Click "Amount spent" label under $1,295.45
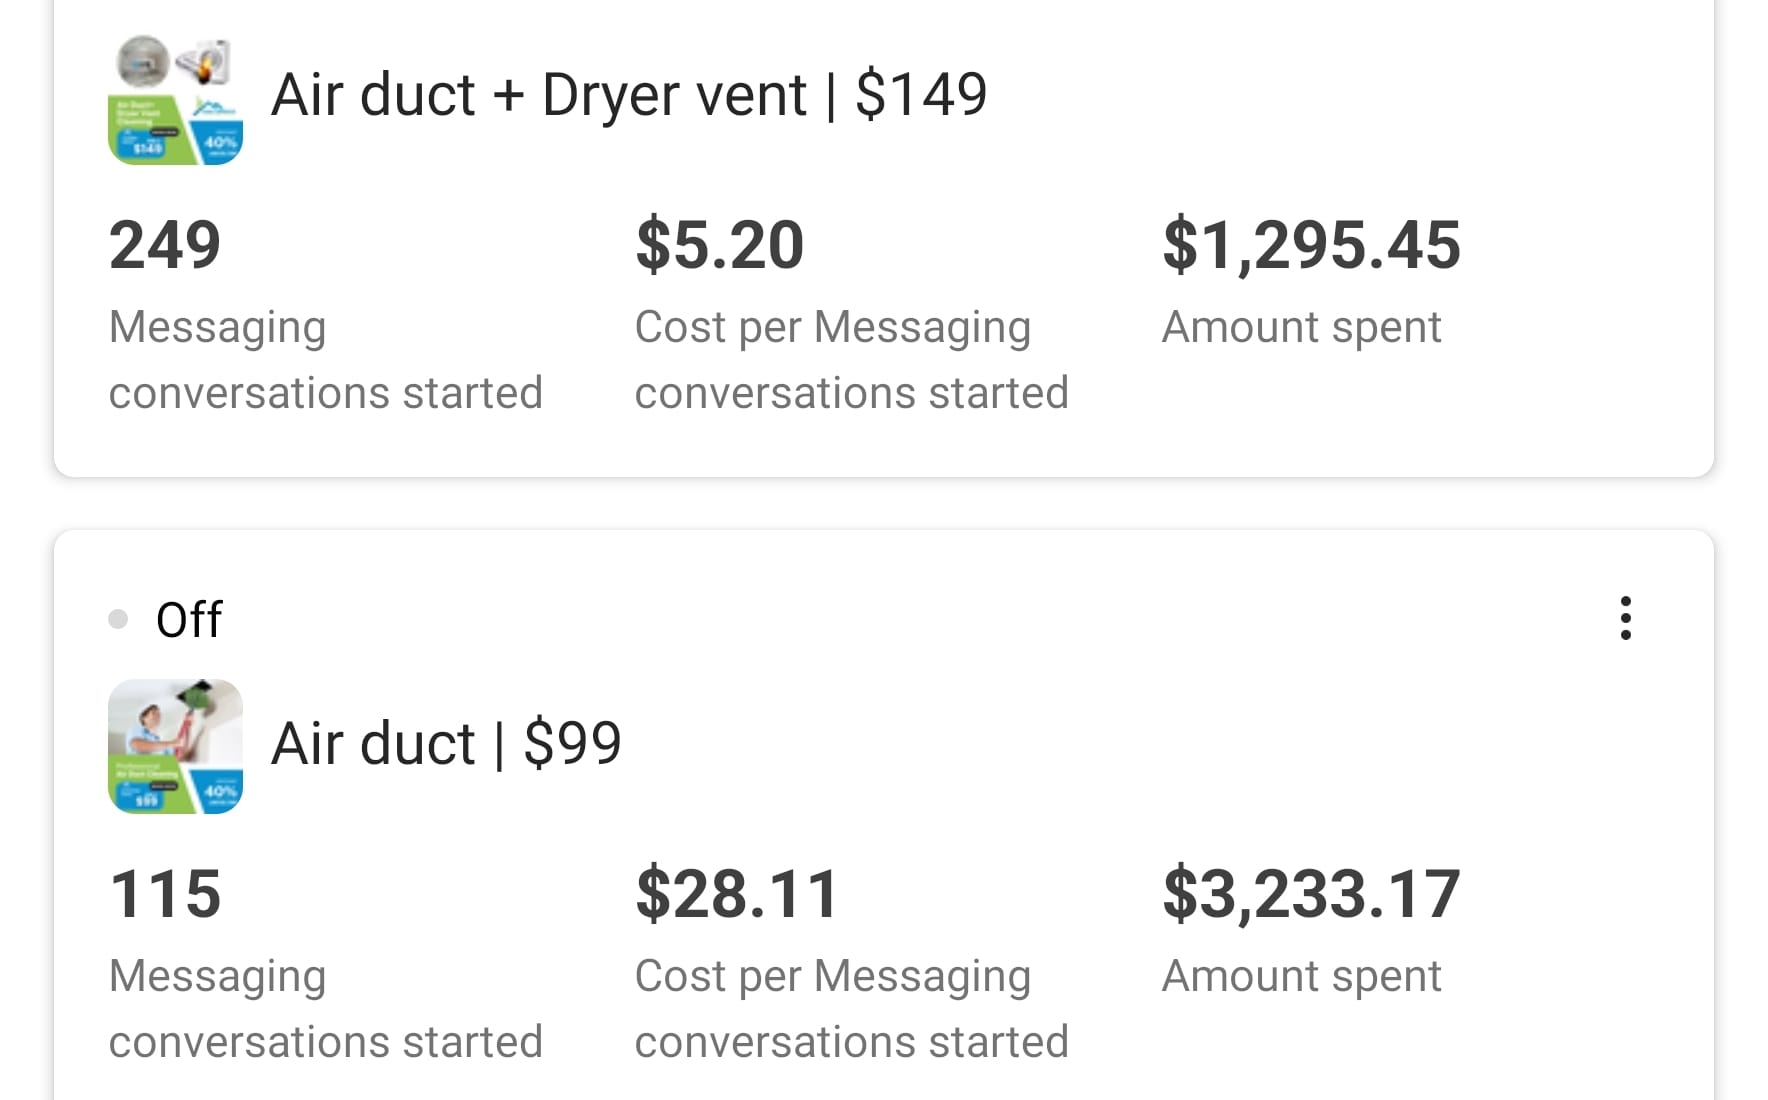1768x1100 pixels. pos(1301,328)
